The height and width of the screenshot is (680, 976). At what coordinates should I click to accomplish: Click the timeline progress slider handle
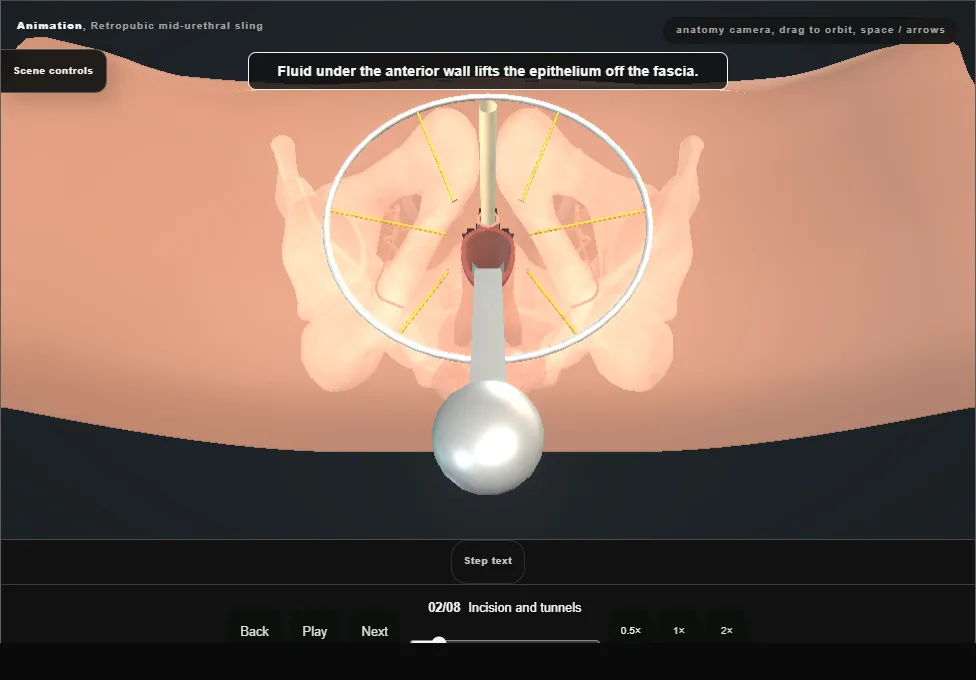[439, 641]
